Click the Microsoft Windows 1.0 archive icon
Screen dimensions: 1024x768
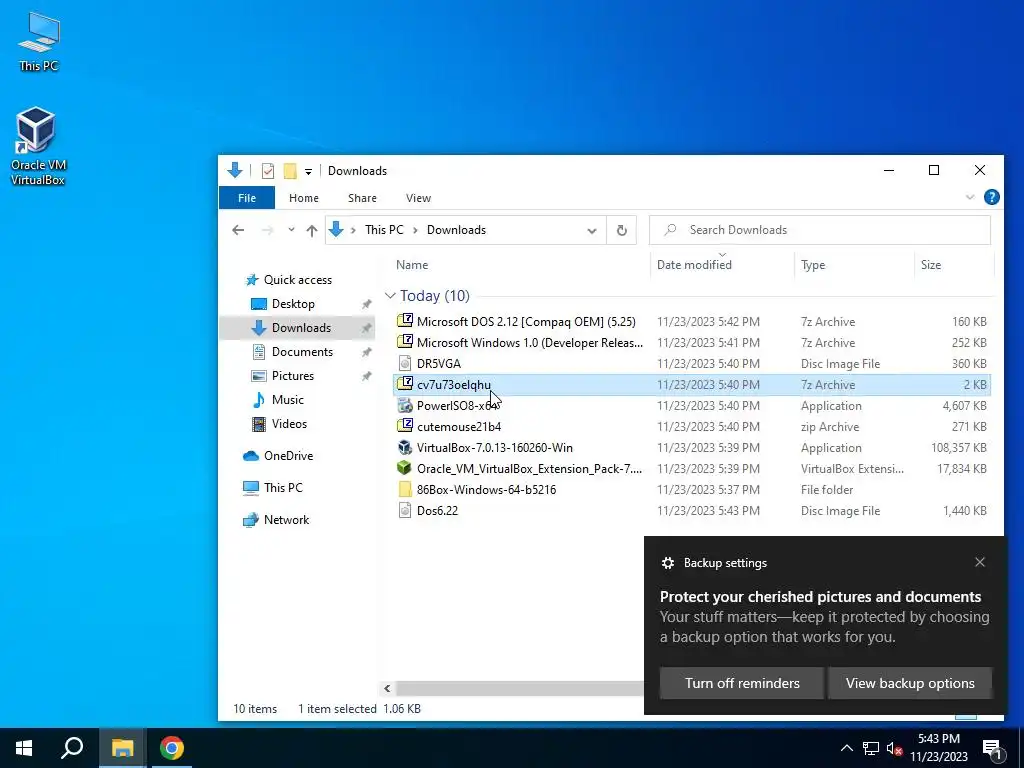pyautogui.click(x=405, y=342)
